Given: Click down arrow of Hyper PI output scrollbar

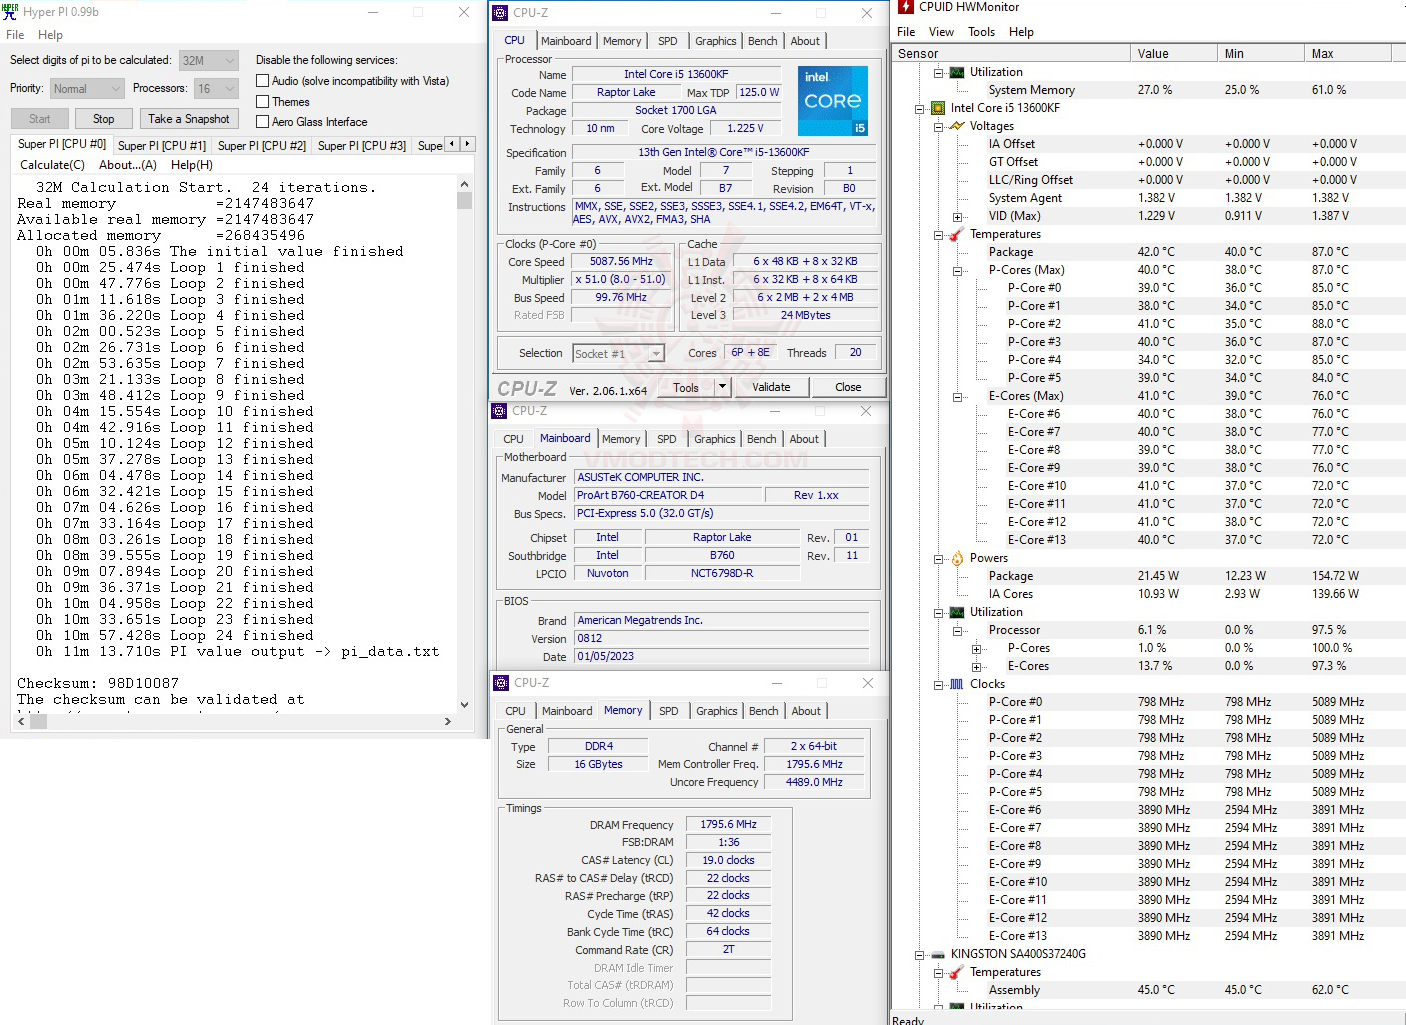Looking at the screenshot, I should pos(464,705).
